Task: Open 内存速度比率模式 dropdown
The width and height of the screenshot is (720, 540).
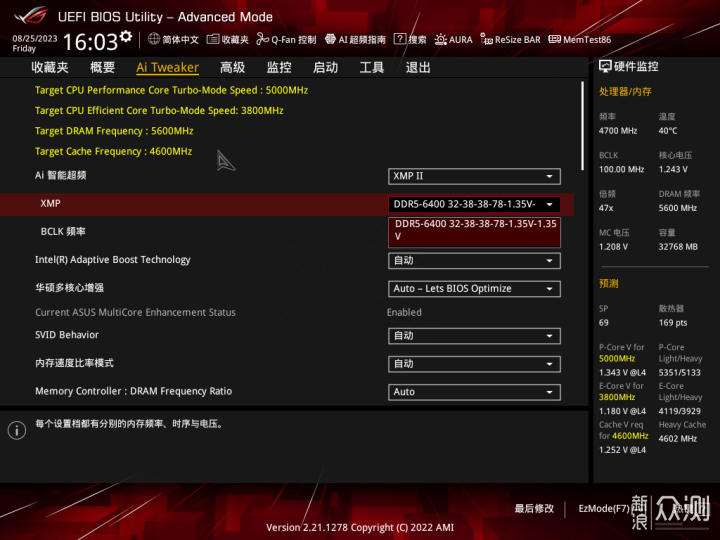Action: (474, 364)
